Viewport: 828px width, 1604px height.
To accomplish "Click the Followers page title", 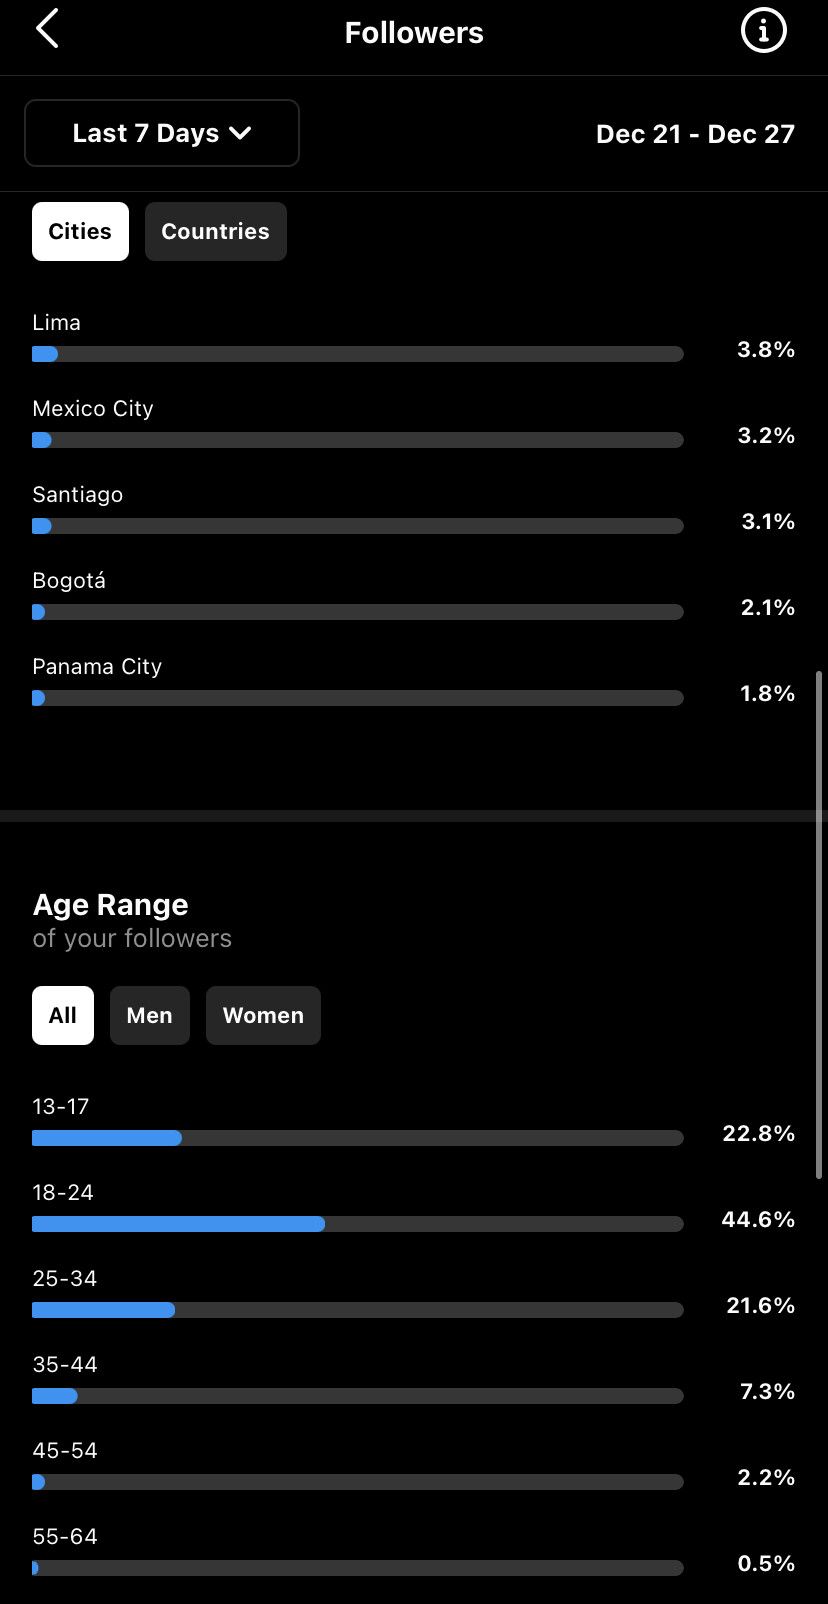I will point(414,32).
